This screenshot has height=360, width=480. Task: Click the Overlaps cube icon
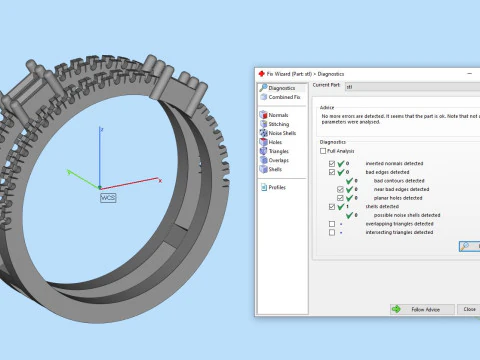263,160
